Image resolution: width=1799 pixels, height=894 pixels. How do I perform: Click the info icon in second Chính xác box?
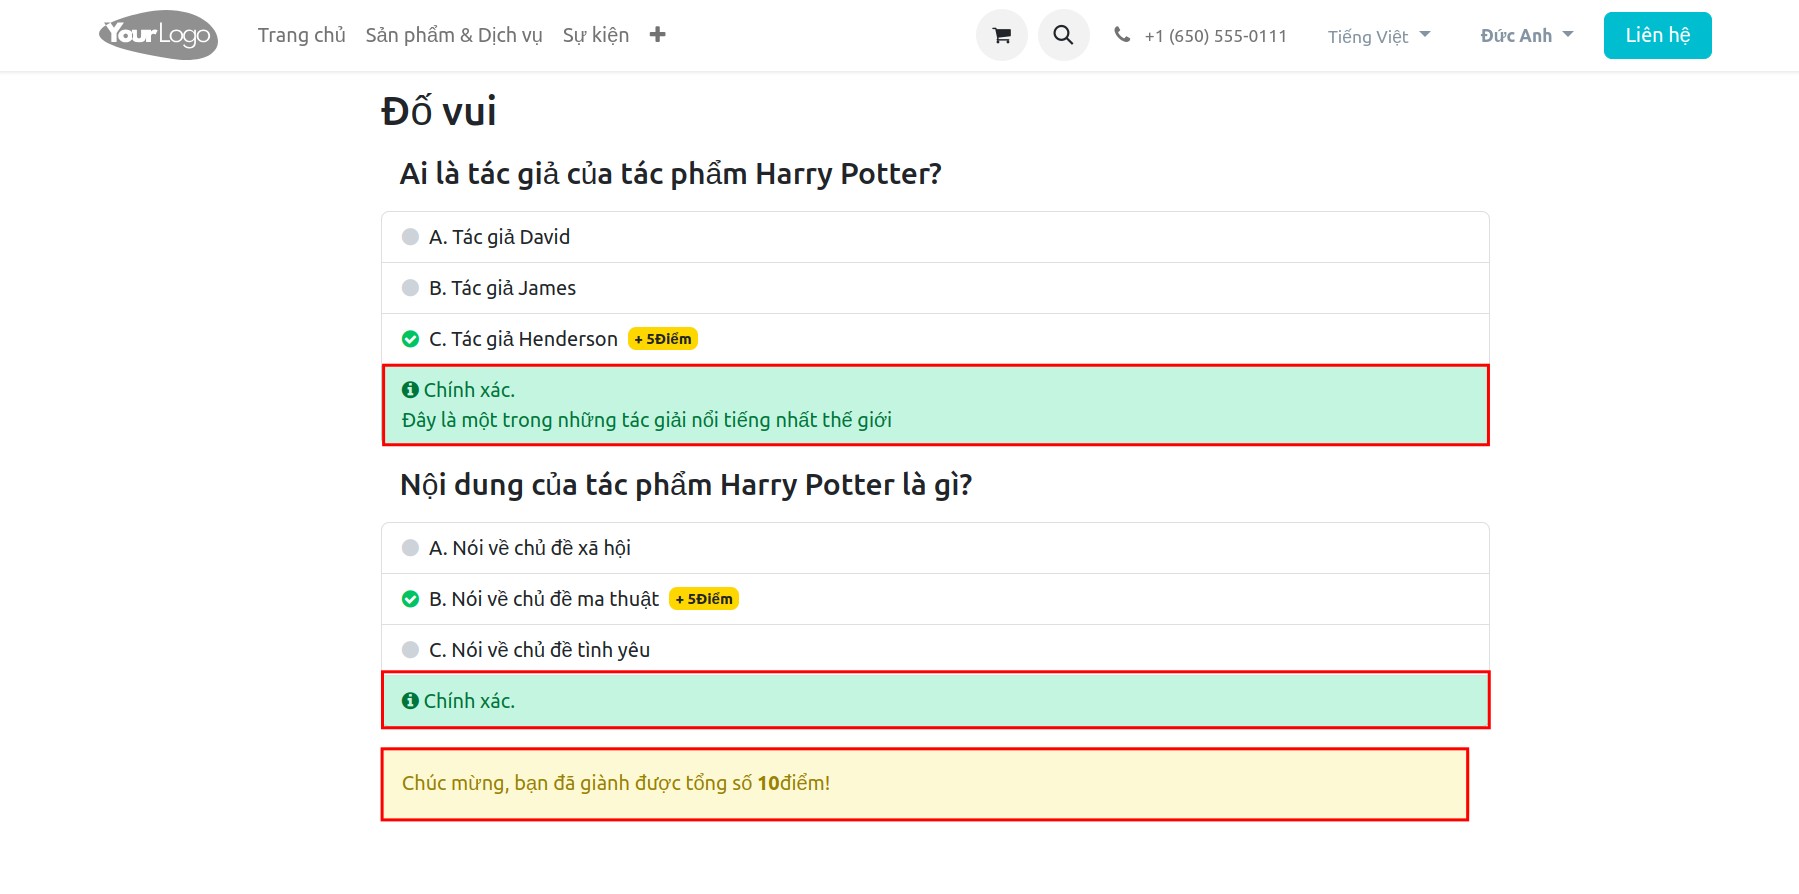[x=410, y=701]
